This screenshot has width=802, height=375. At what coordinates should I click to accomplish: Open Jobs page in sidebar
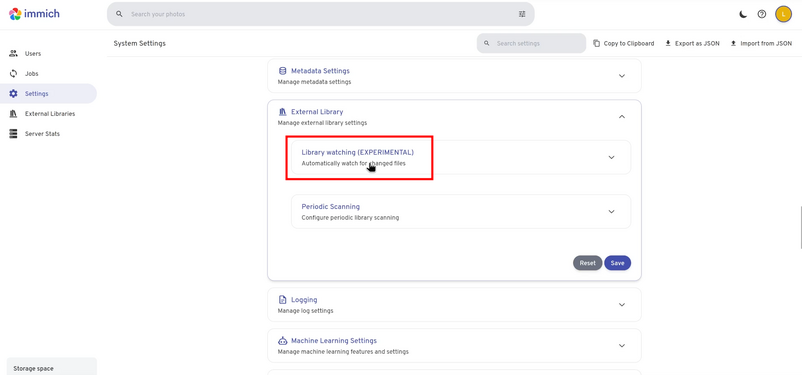[48, 74]
